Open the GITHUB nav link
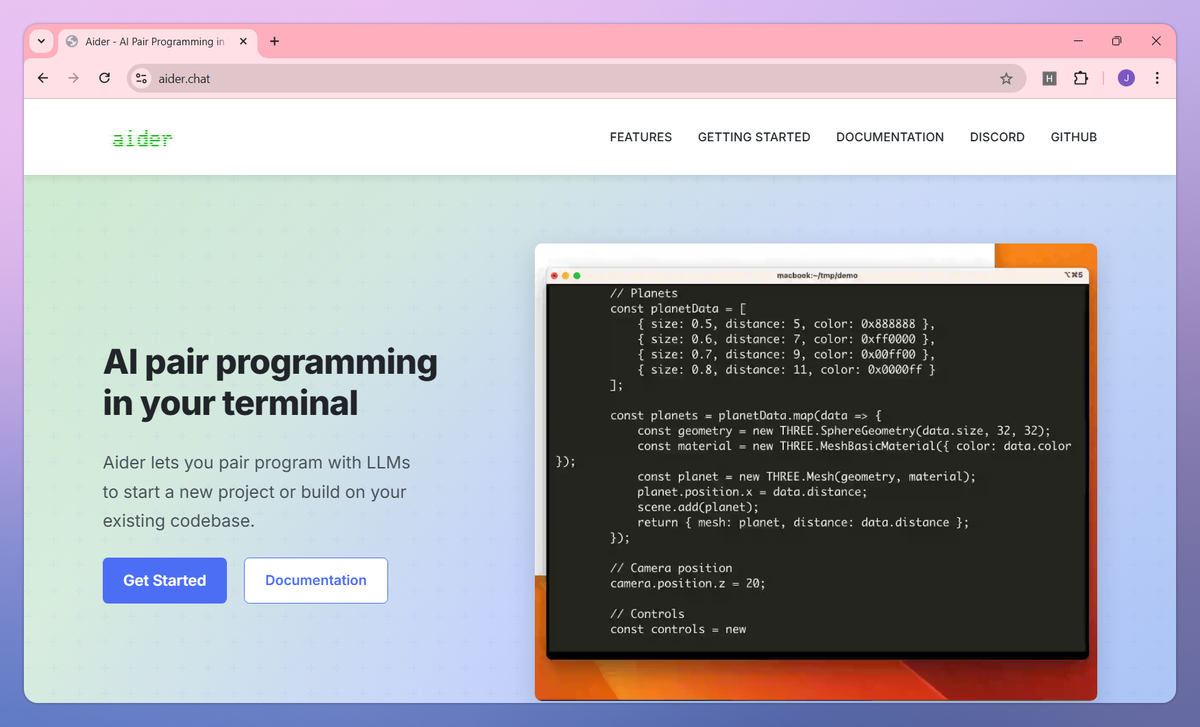This screenshot has height=727, width=1200. [1074, 137]
